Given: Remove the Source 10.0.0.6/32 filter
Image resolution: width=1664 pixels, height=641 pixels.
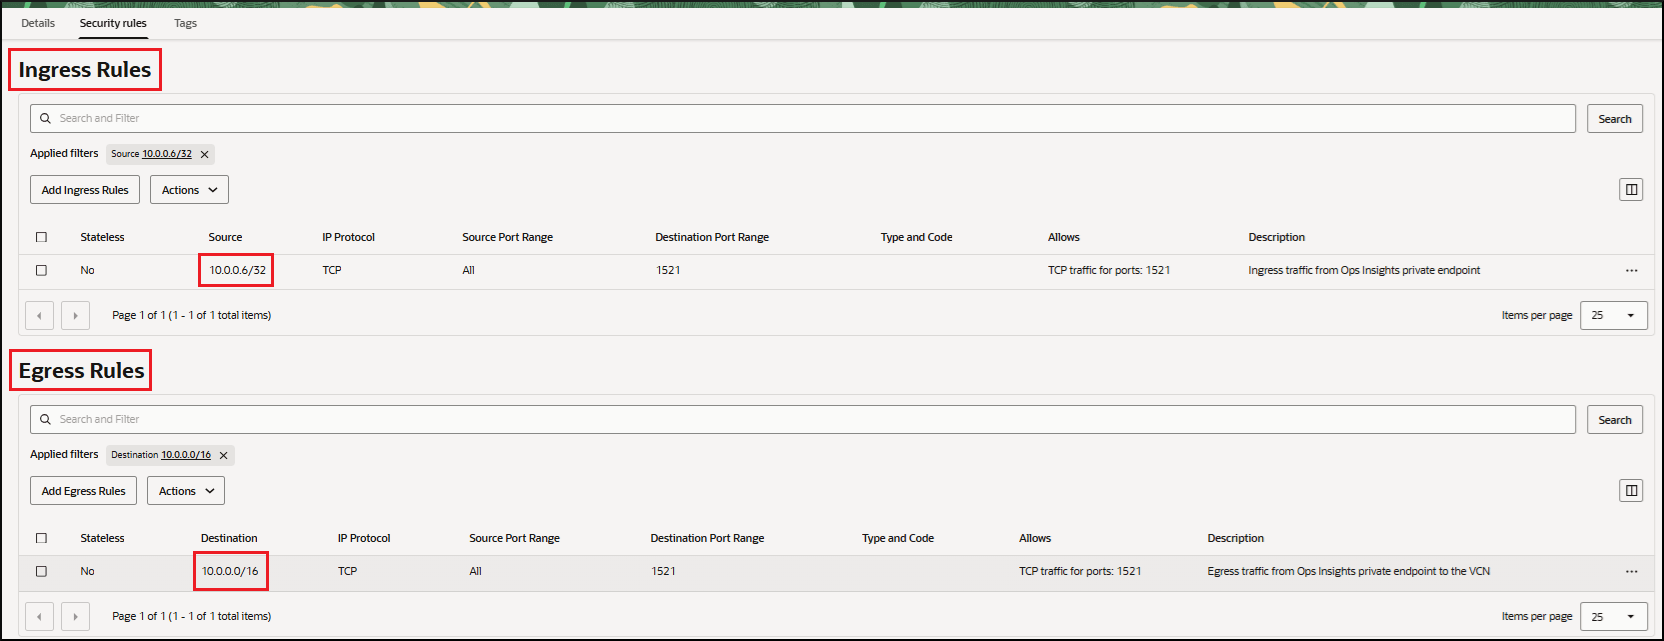Looking at the screenshot, I should tap(204, 154).
